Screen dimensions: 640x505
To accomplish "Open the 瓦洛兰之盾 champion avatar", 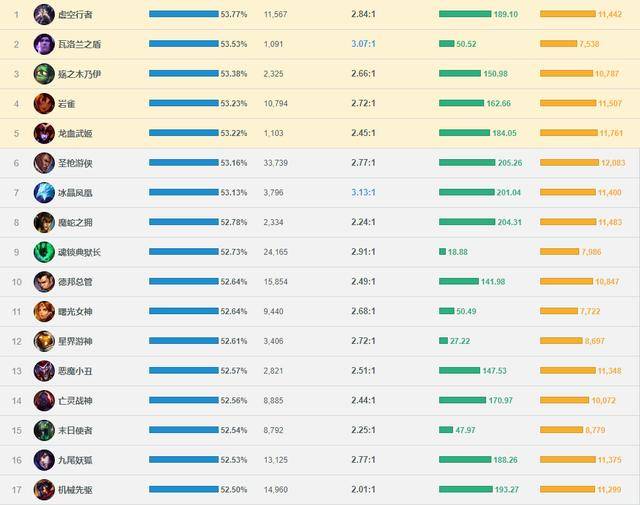I will click(x=44, y=44).
